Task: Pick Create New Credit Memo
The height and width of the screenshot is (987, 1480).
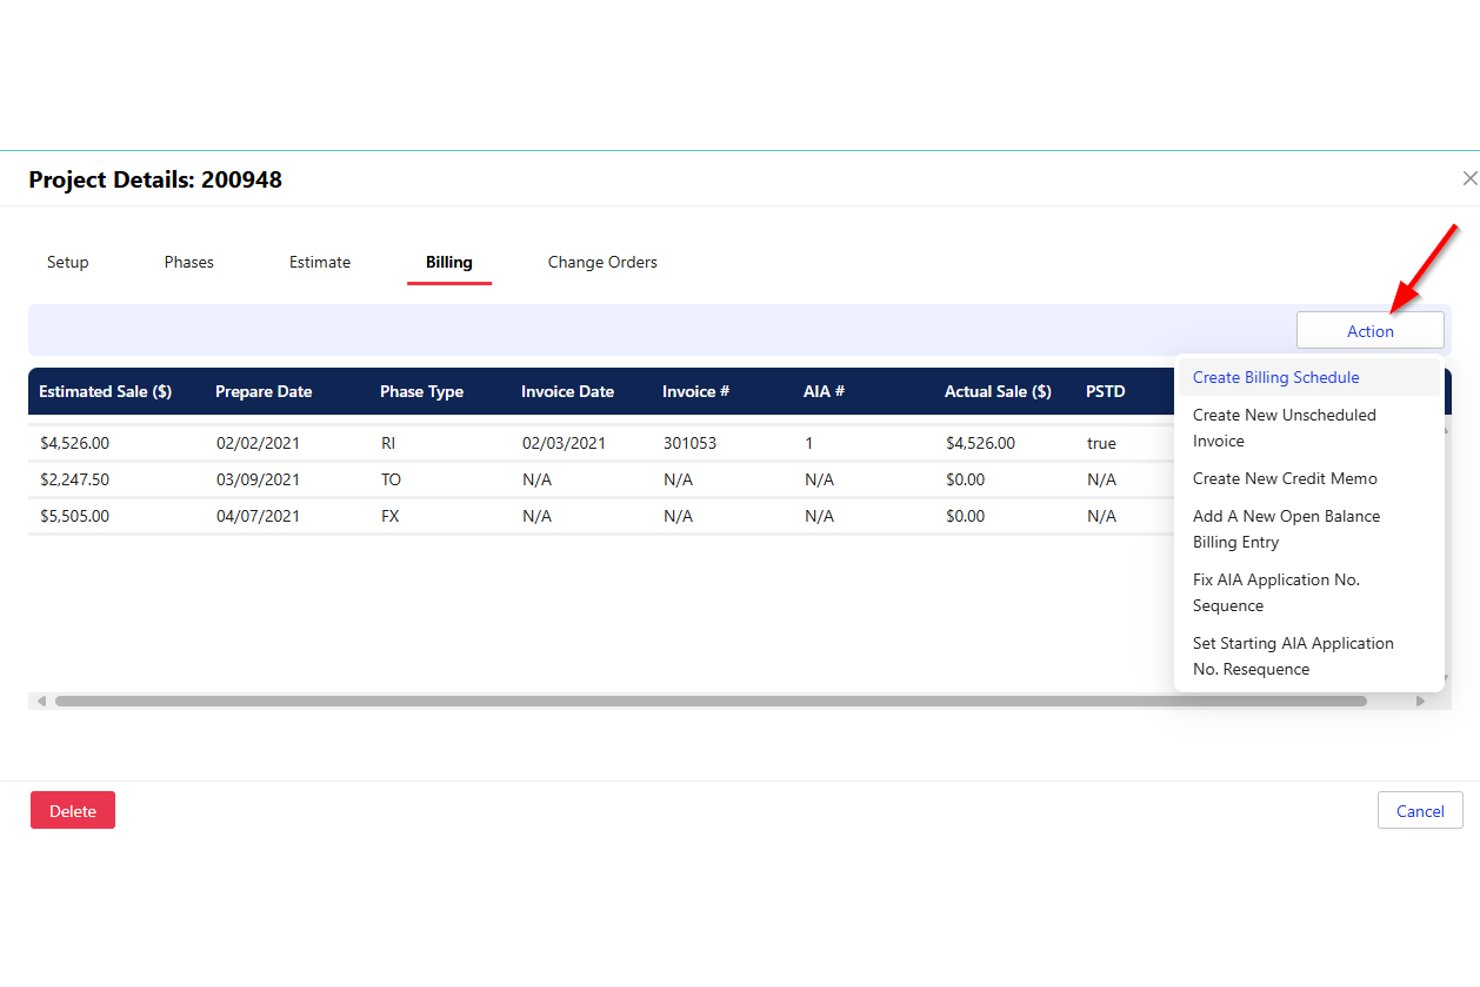Action: click(1308, 479)
